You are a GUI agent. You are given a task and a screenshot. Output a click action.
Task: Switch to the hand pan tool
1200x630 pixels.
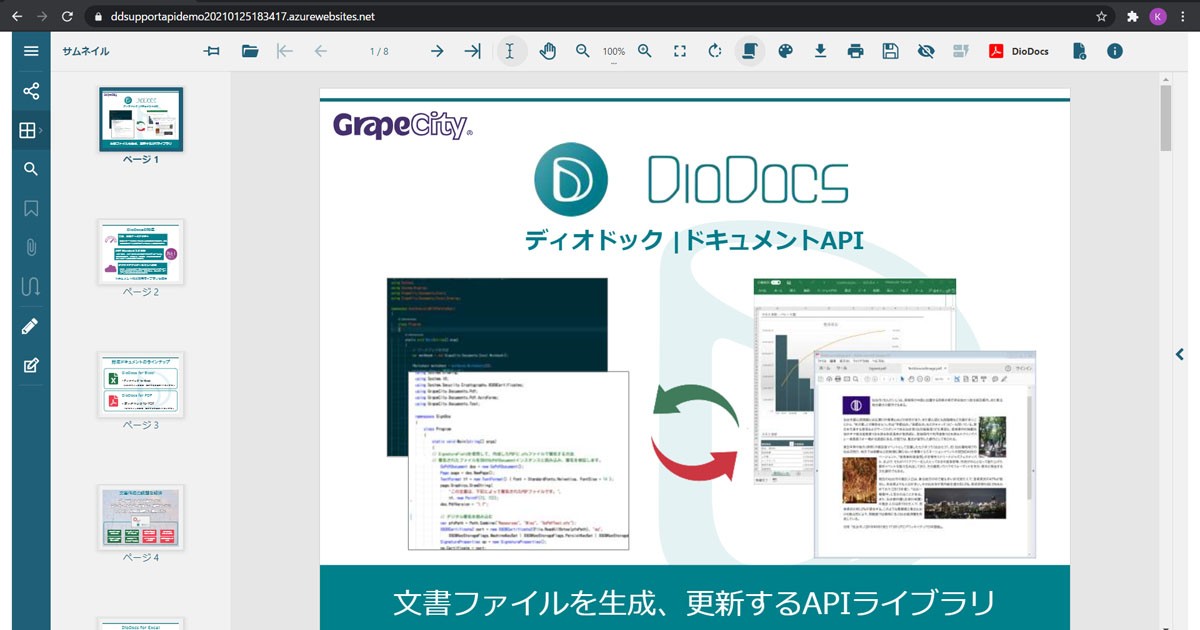tap(548, 51)
